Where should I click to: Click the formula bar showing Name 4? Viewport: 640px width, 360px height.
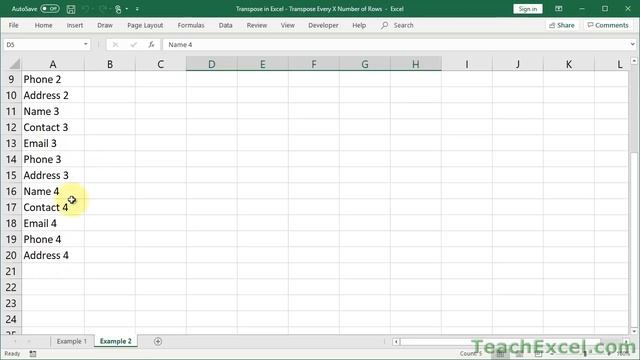pyautogui.click(x=396, y=44)
